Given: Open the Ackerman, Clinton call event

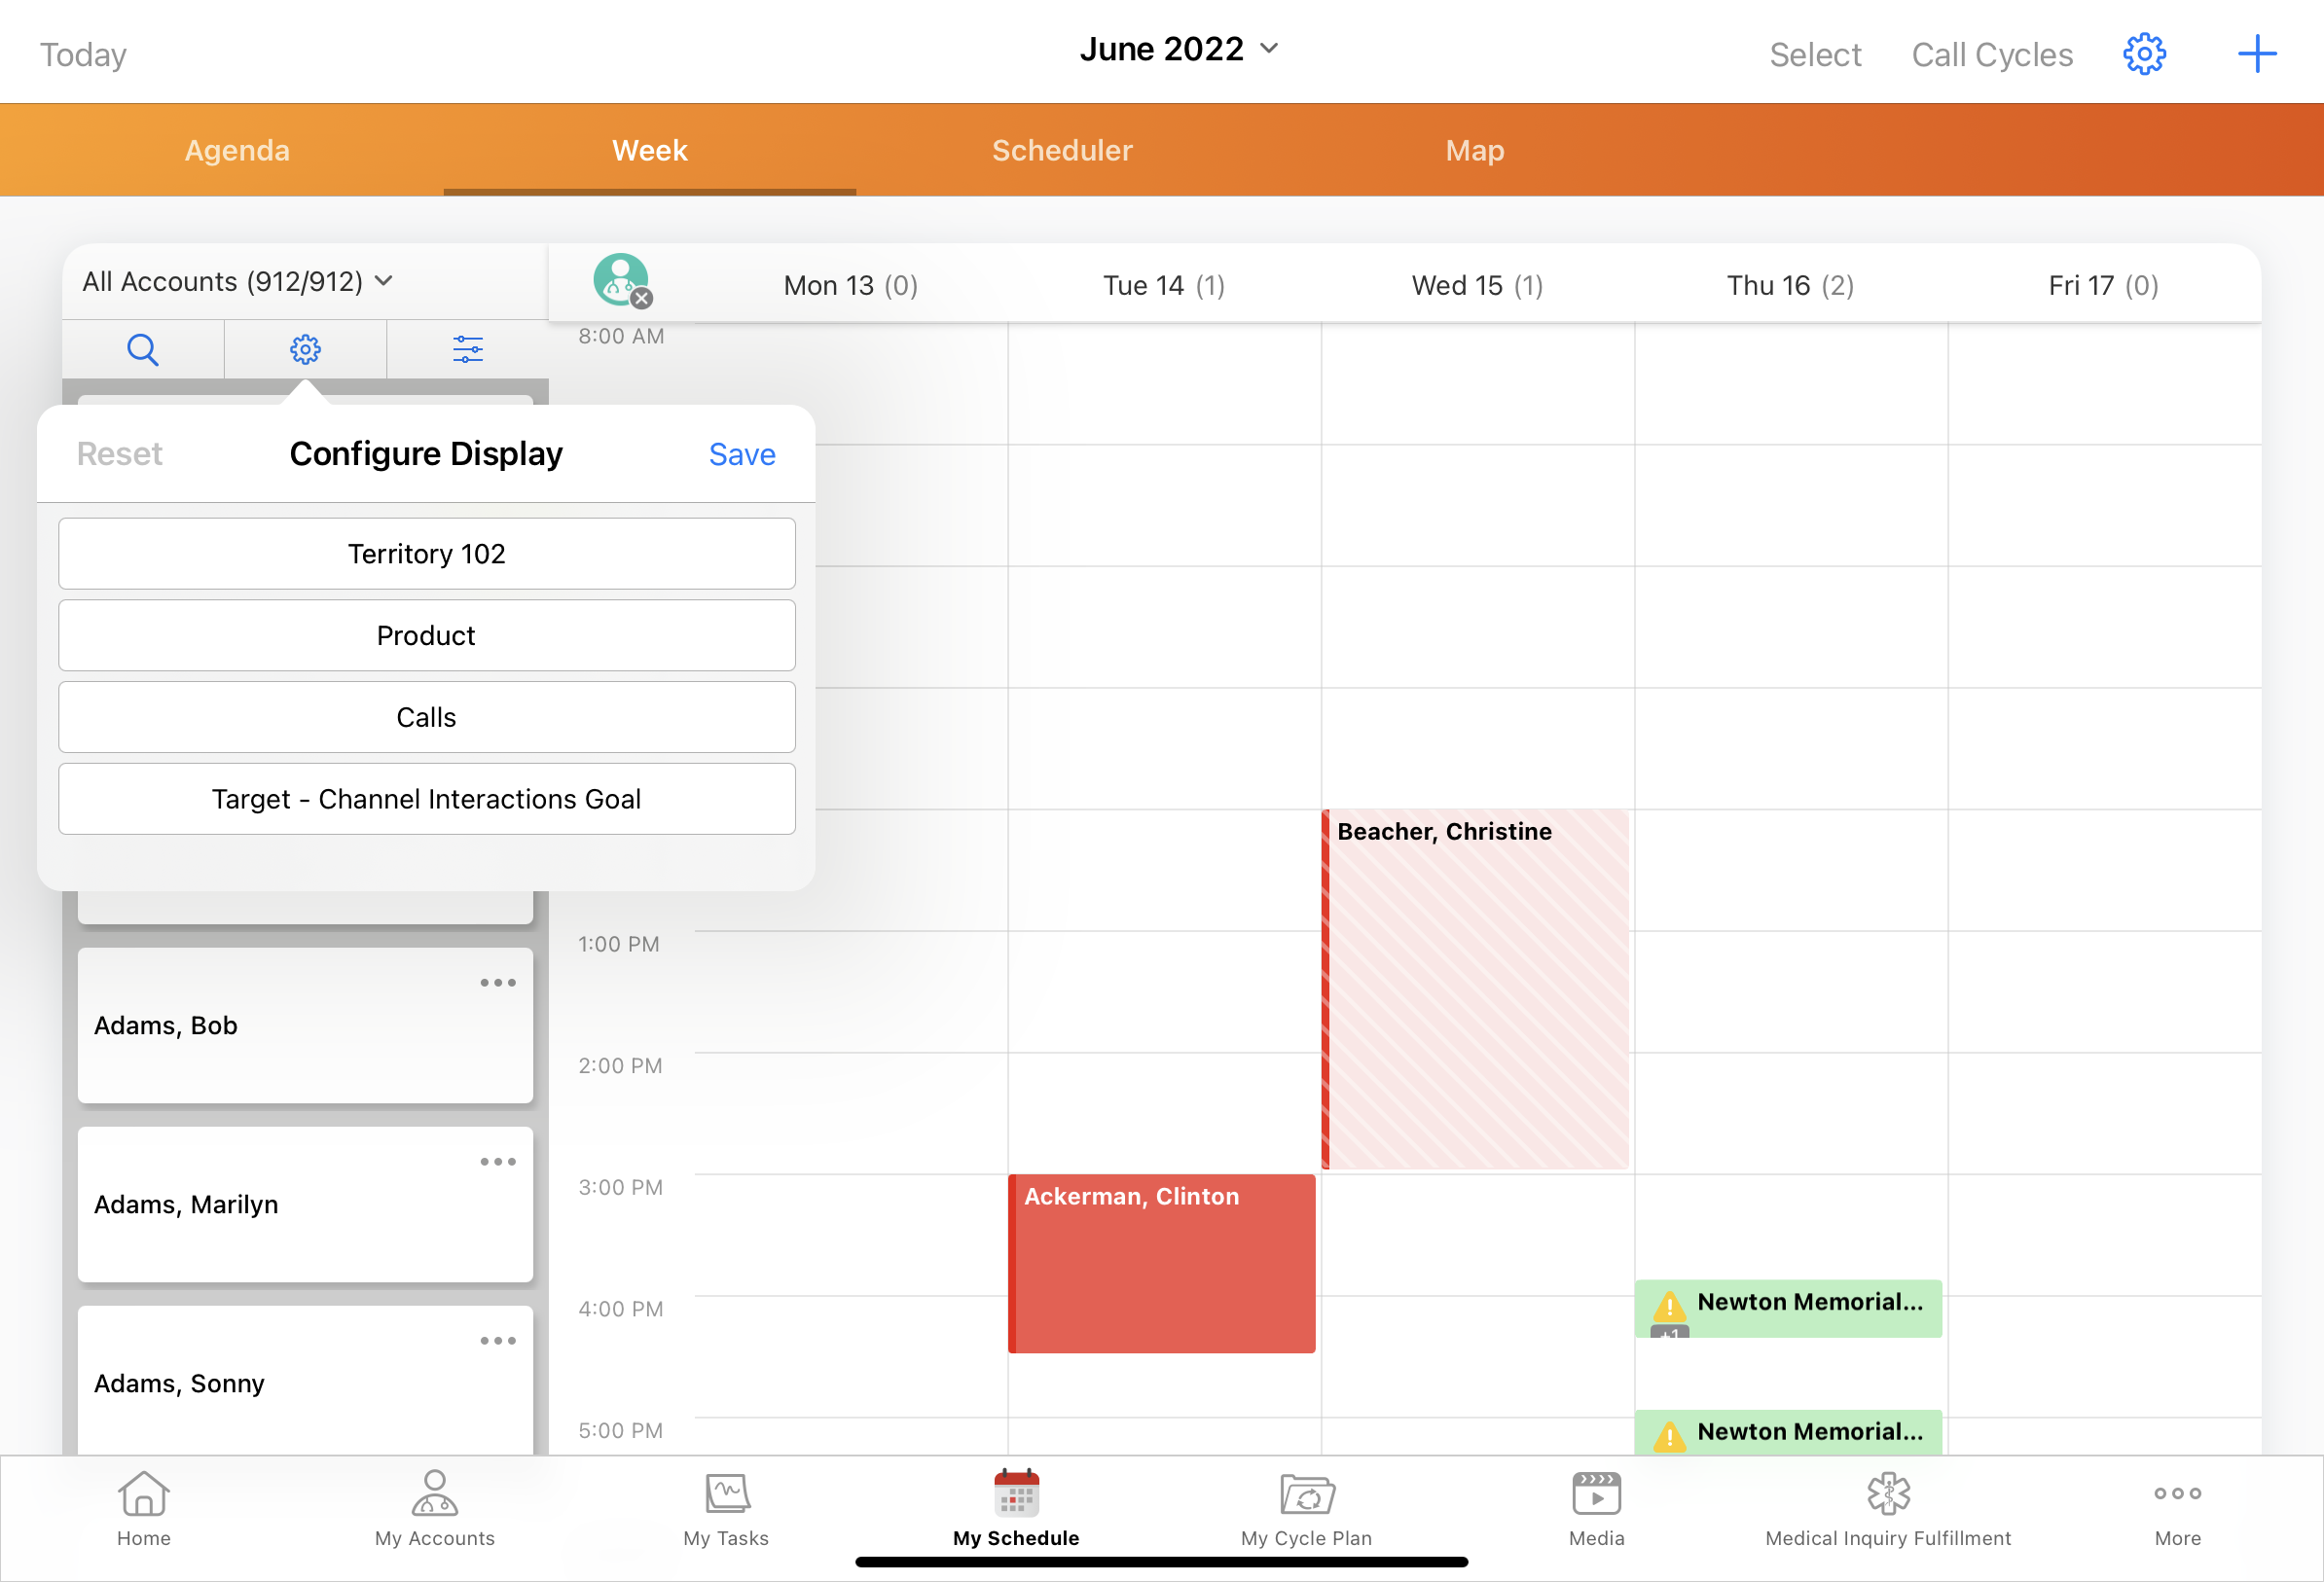Looking at the screenshot, I should 1161,1263.
